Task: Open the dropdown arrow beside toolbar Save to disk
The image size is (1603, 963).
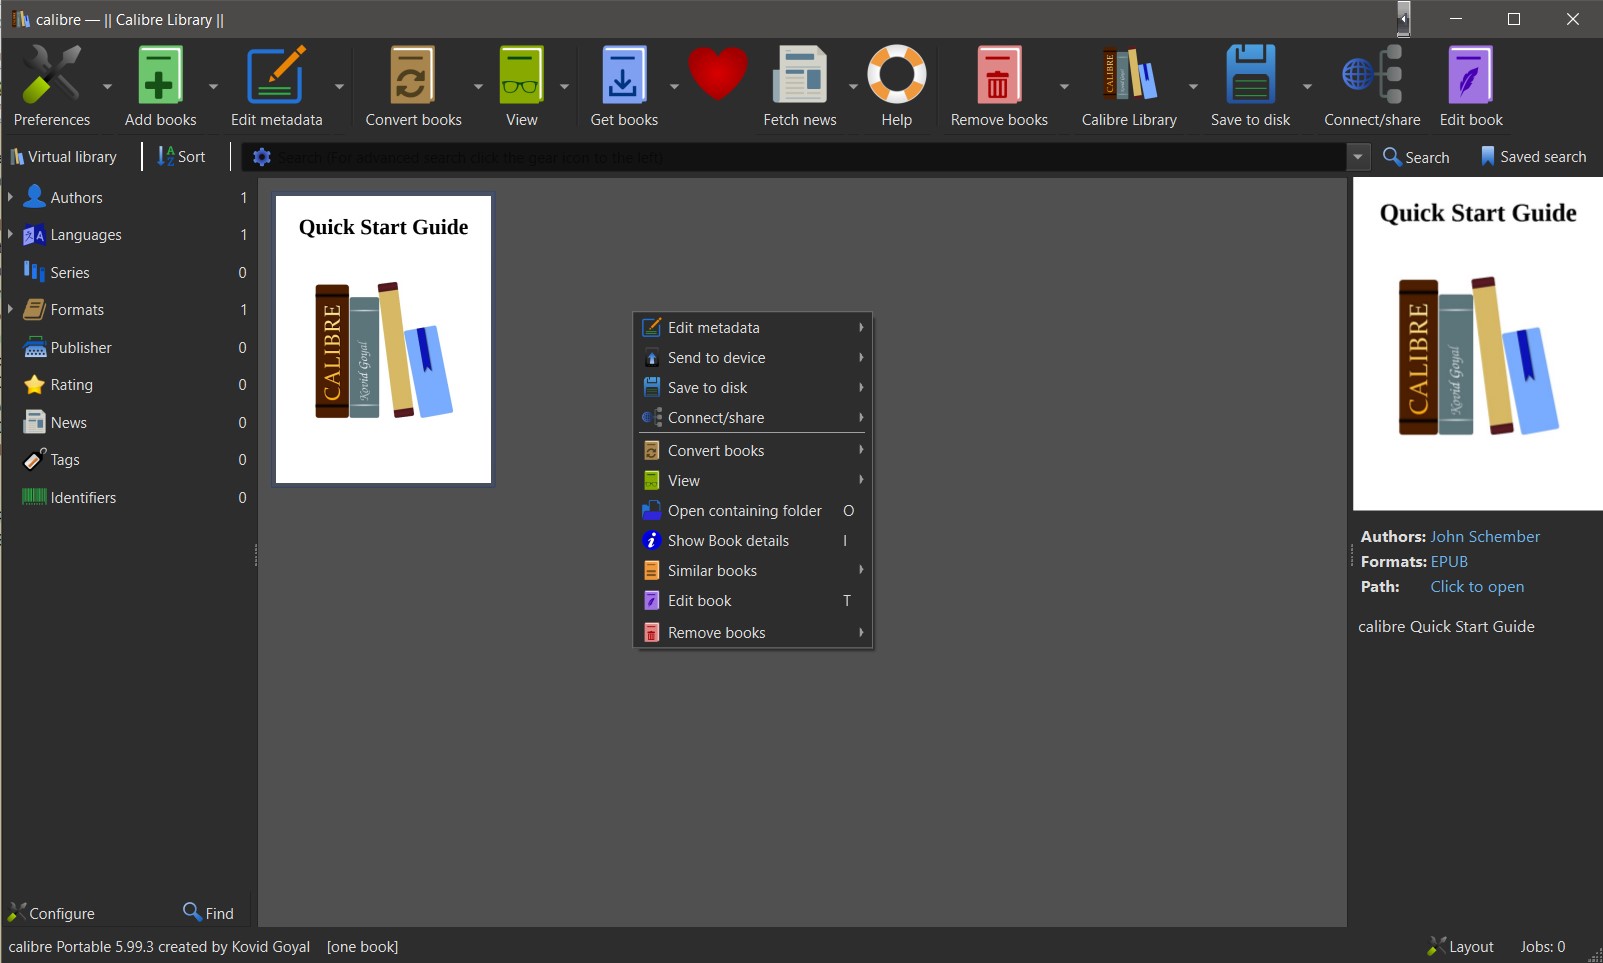Action: pyautogui.click(x=1307, y=87)
